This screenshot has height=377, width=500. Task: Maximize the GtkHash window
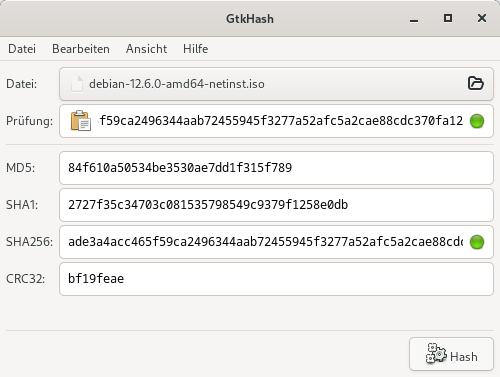pos(448,18)
